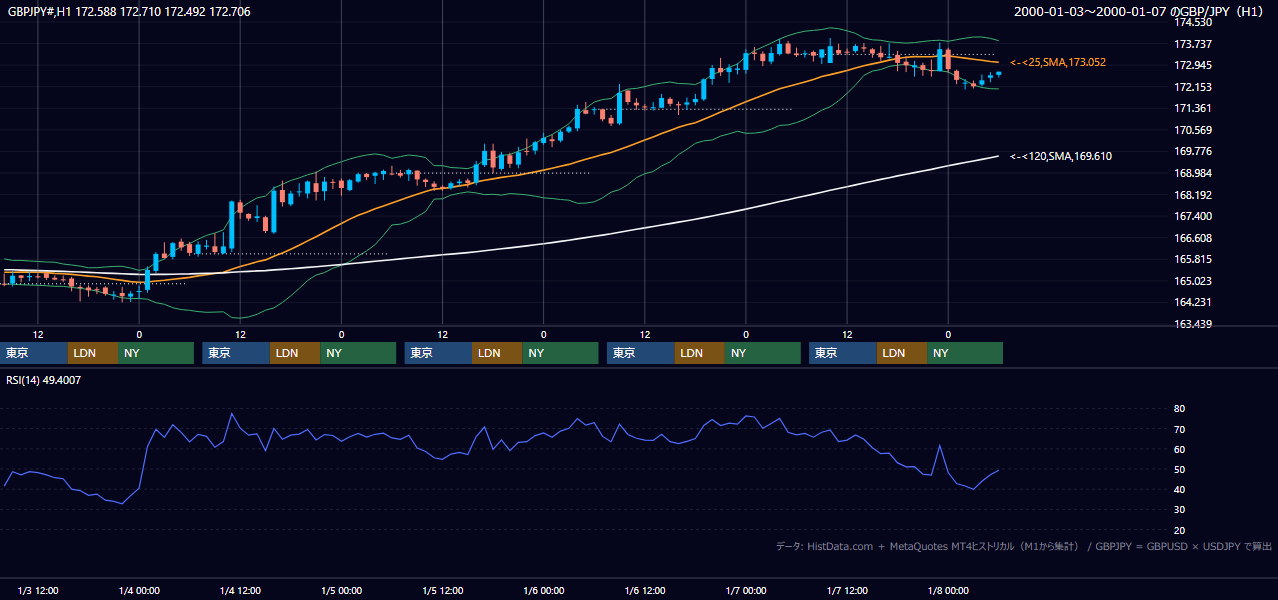Click price axis label 169.776
The height and width of the screenshot is (600, 1278).
pos(1192,152)
